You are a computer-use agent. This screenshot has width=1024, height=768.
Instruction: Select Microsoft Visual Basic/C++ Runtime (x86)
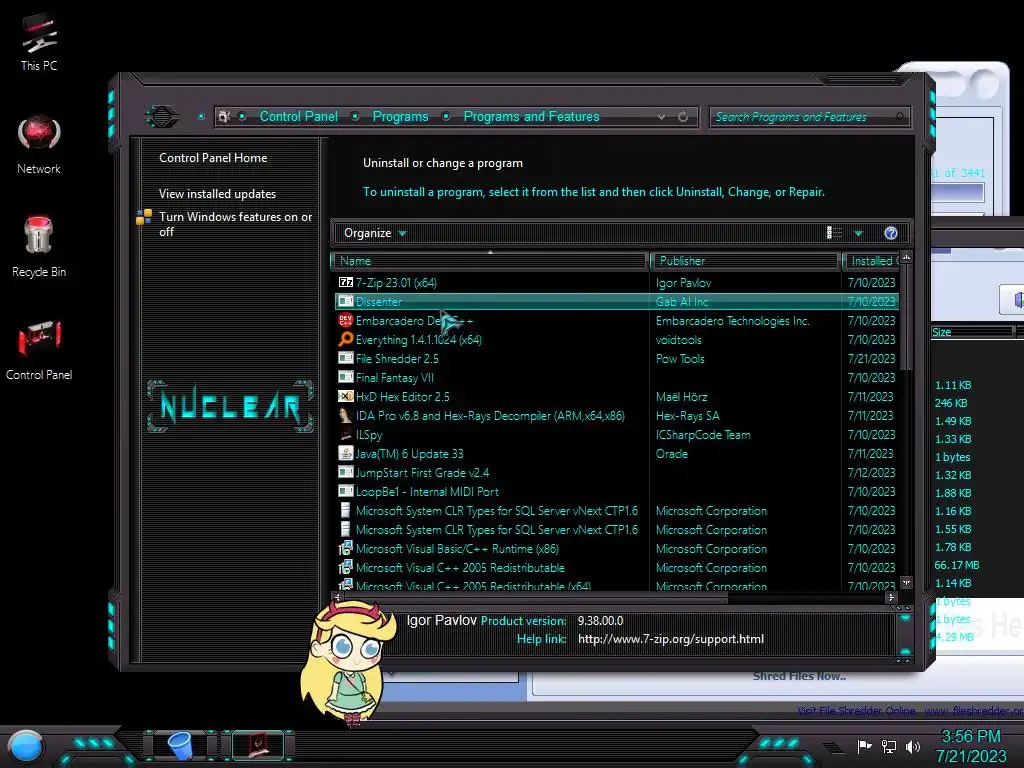pyautogui.click(x=616, y=549)
